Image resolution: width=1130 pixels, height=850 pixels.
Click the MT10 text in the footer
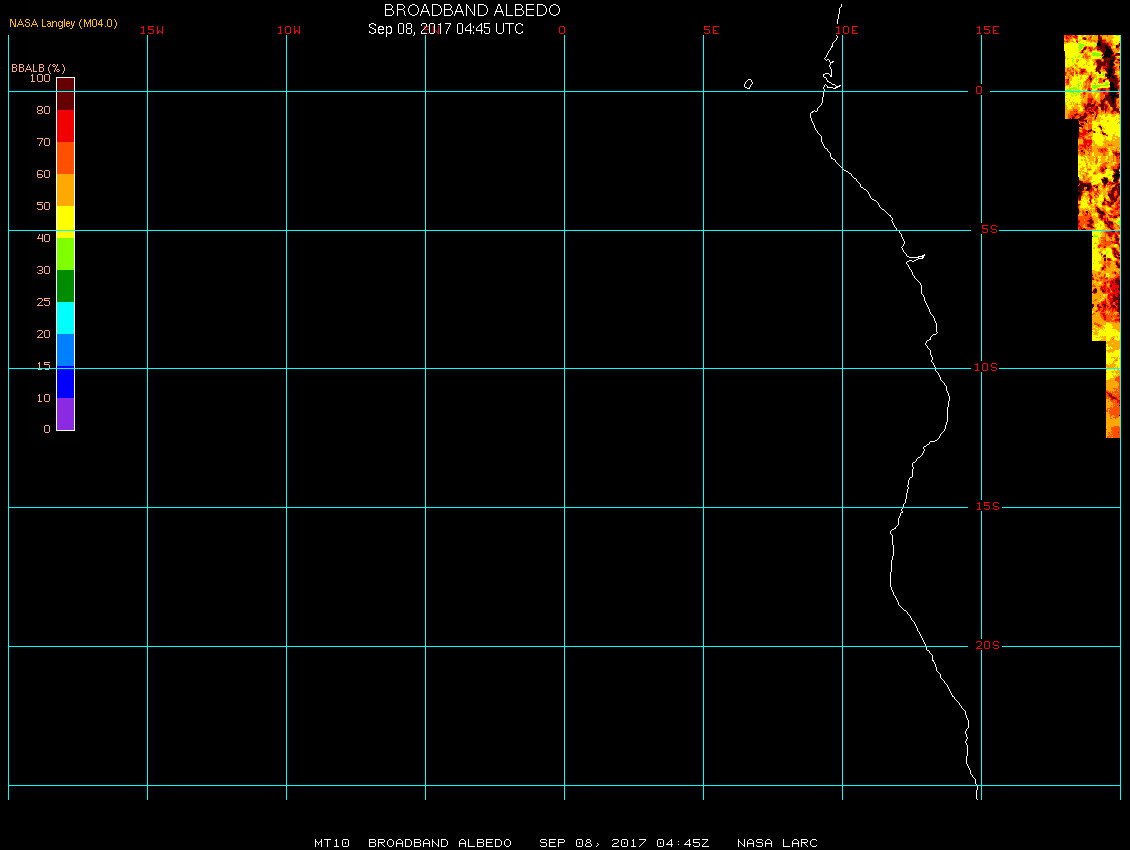pyautogui.click(x=332, y=843)
